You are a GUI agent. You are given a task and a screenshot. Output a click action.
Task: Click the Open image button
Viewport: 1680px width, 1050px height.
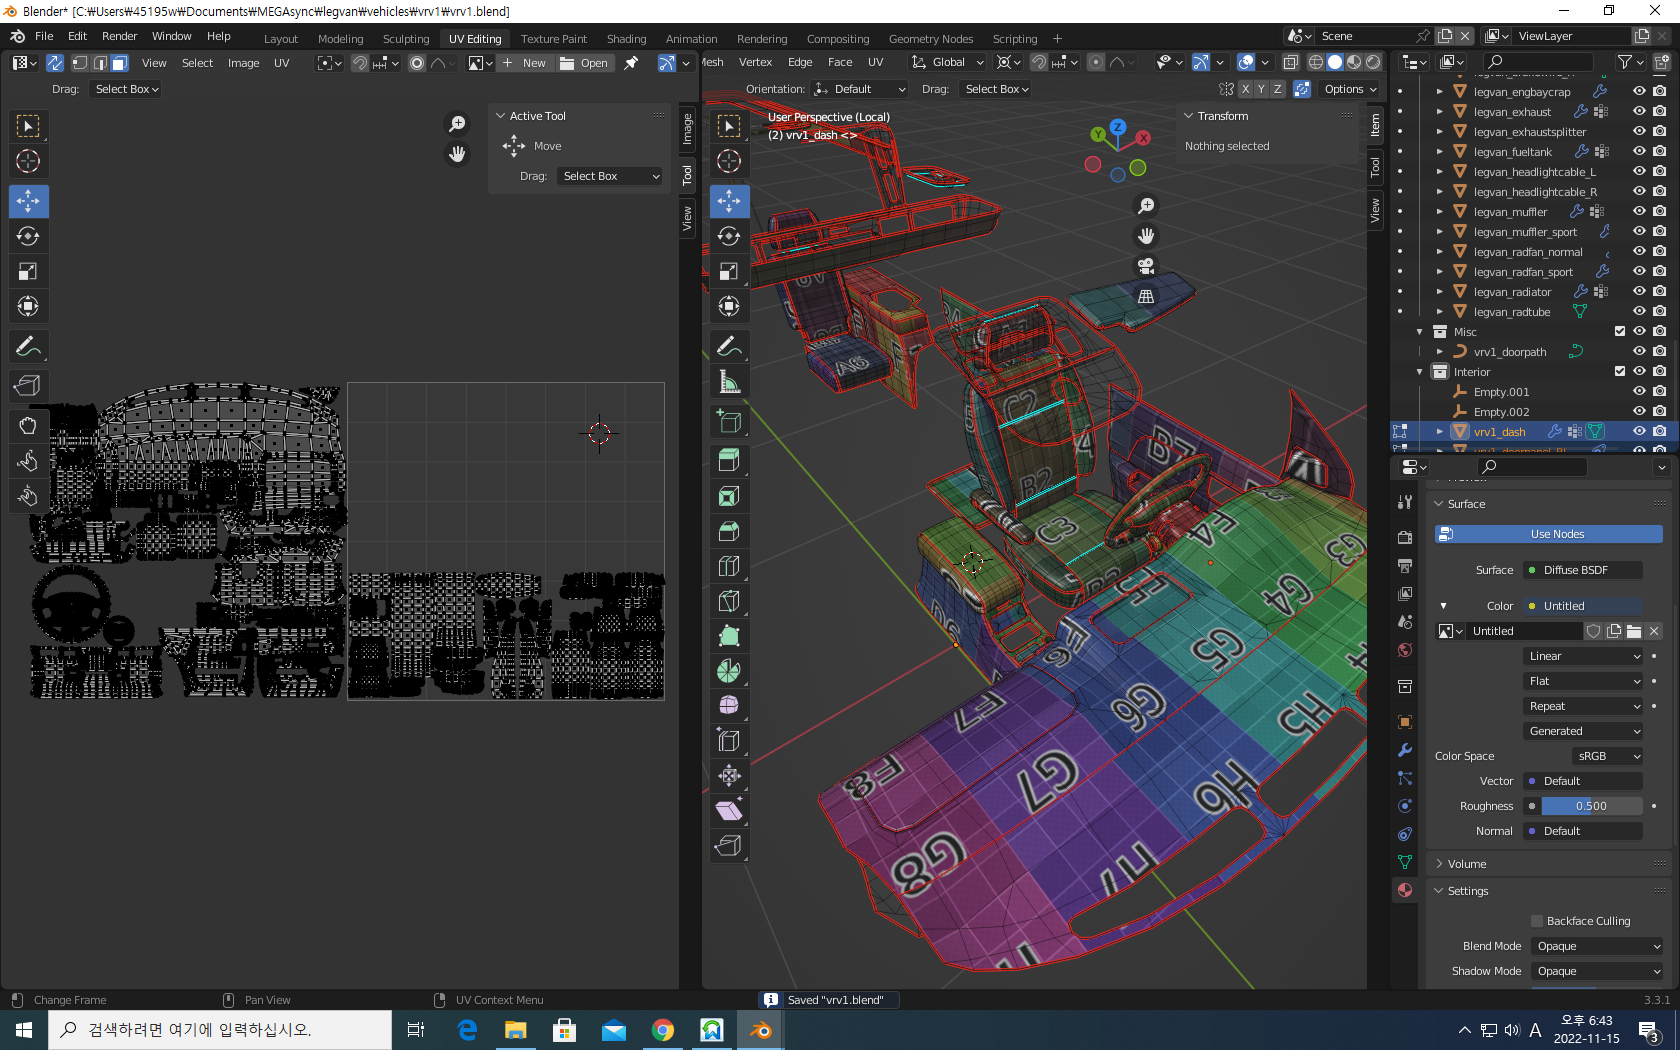(584, 63)
